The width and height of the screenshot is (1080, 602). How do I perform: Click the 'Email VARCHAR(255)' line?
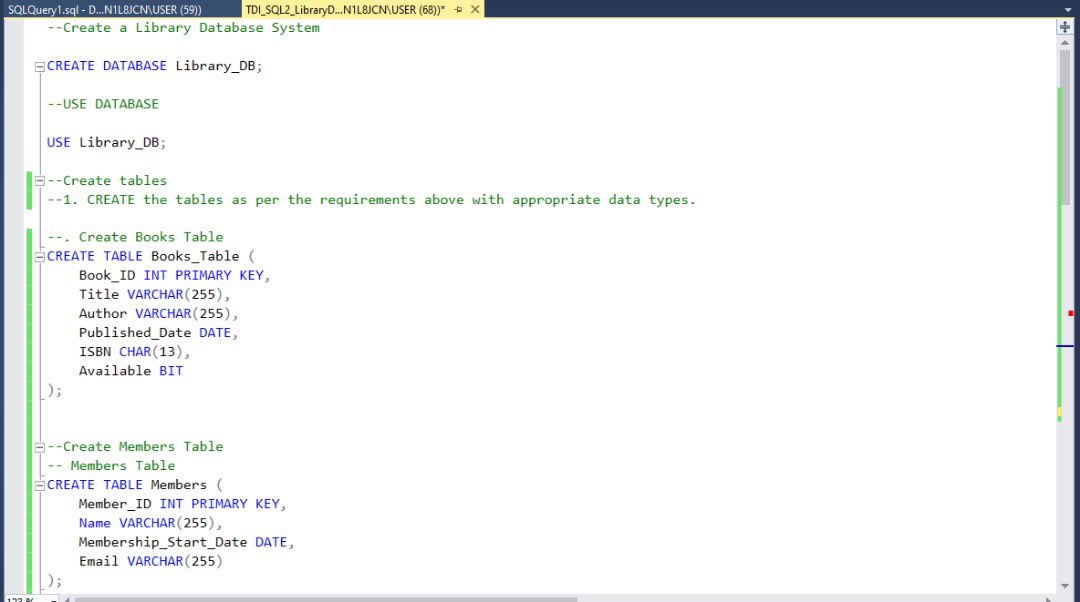click(151, 561)
